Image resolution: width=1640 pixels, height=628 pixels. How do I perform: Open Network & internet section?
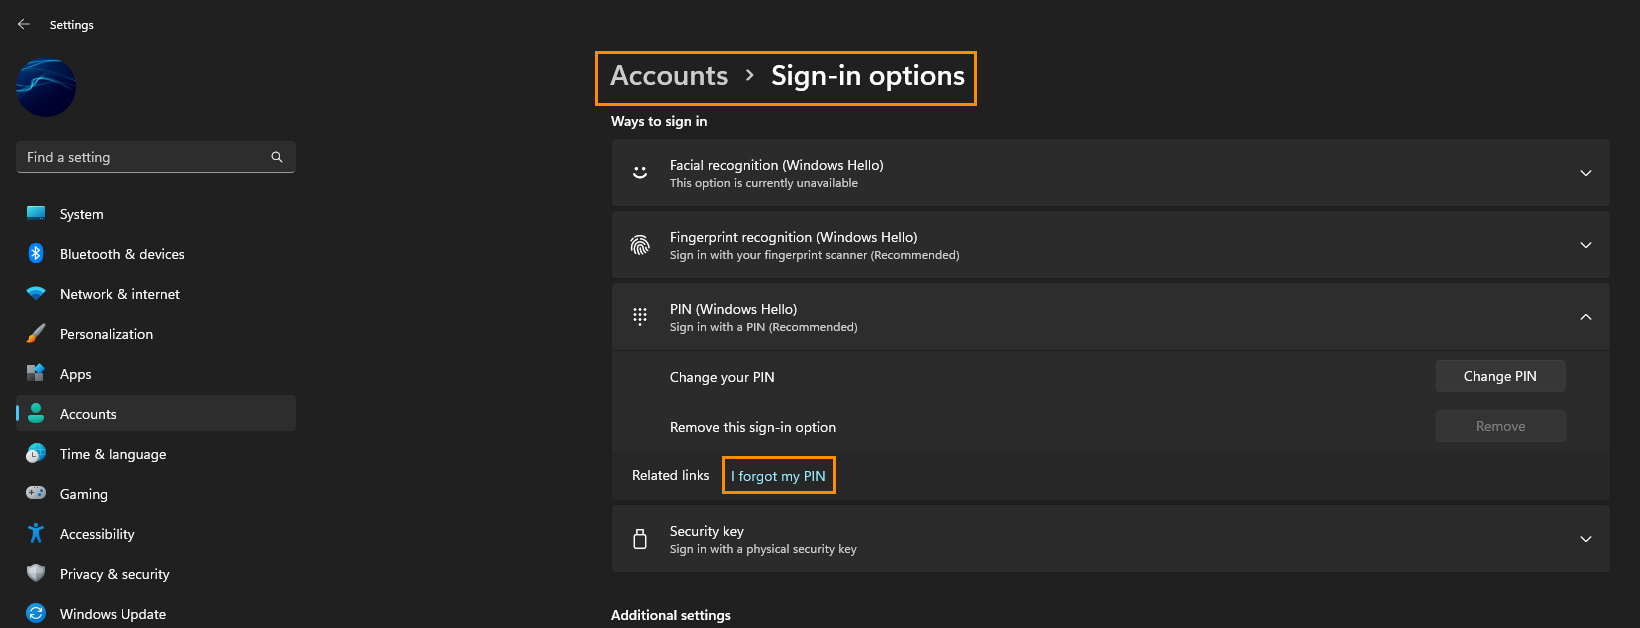click(156, 294)
